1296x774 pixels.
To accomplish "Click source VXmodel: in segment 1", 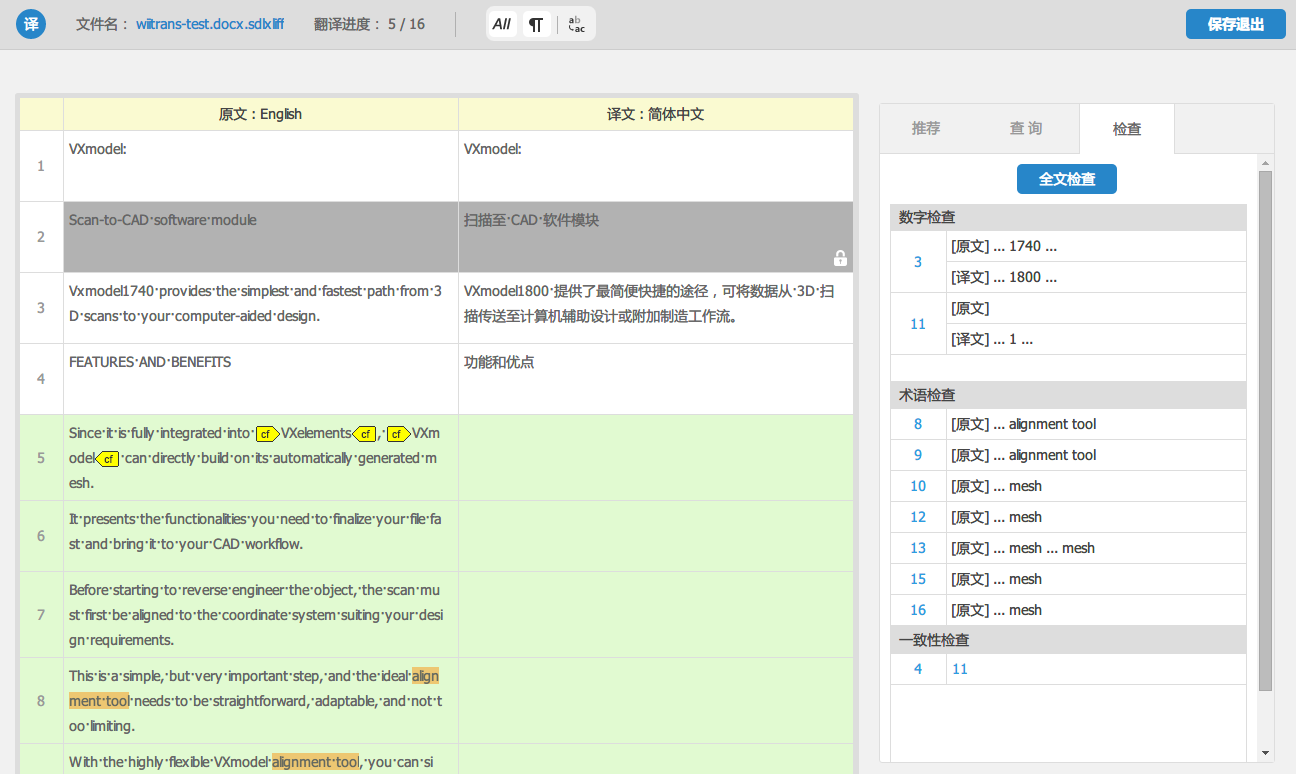I will pyautogui.click(x=98, y=149).
